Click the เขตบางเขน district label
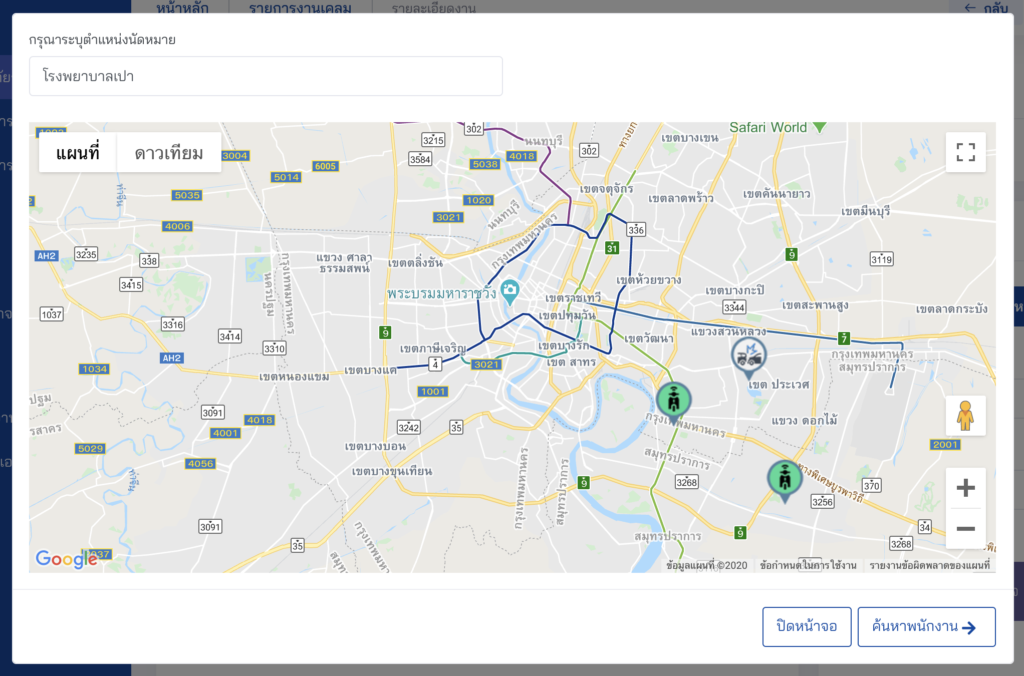 (x=690, y=138)
